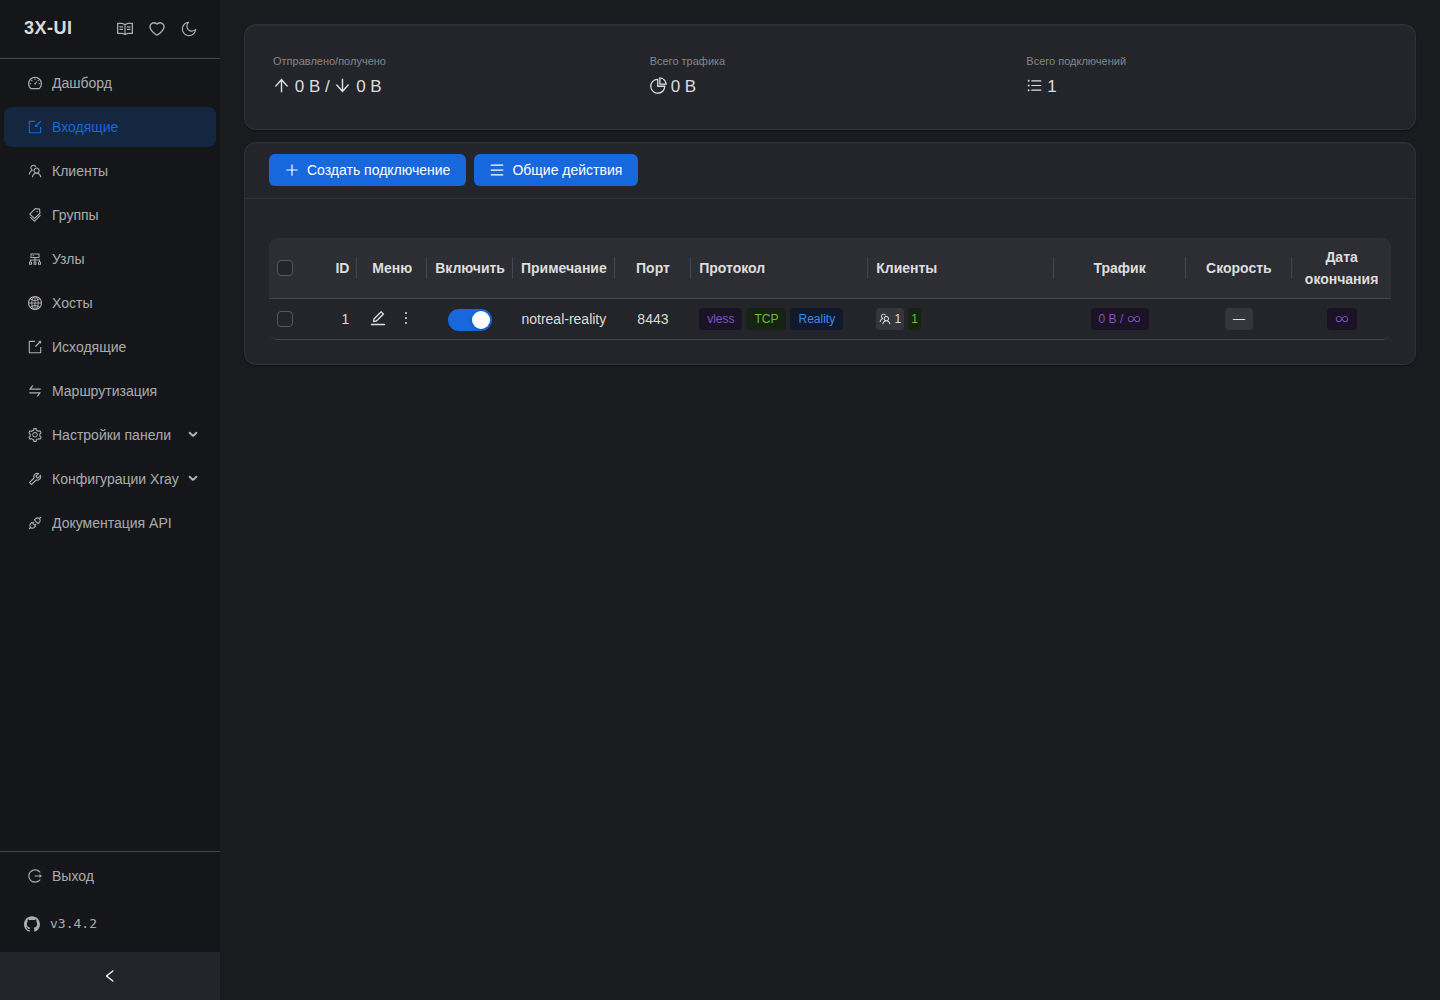This screenshot has width=1440, height=1000.
Task: Click the Создать подключение button
Action: pyautogui.click(x=367, y=170)
